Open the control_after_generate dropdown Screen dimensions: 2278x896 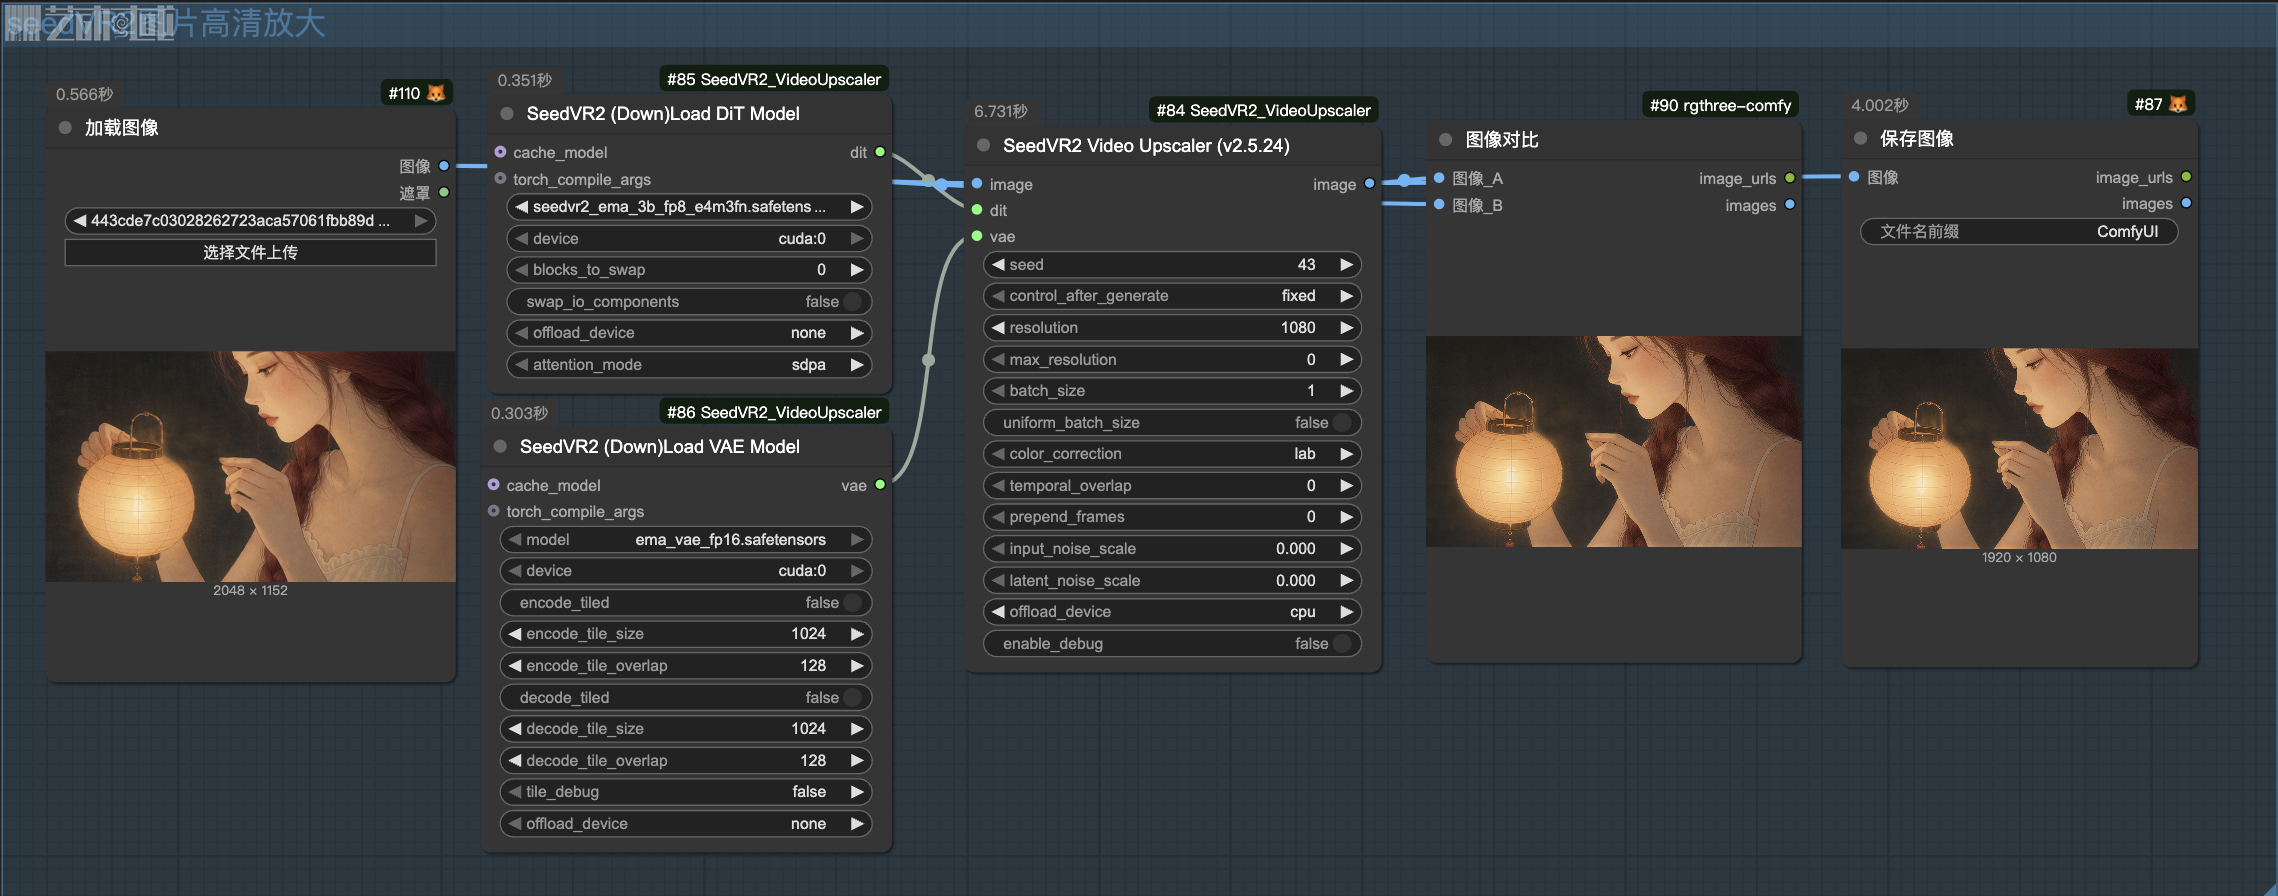(1172, 296)
